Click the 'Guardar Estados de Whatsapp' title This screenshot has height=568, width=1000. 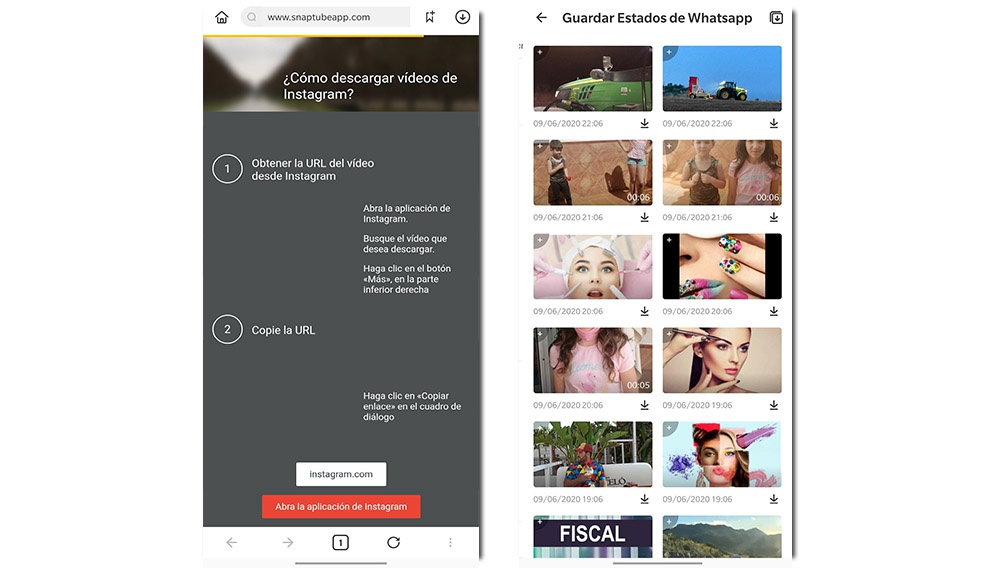[657, 18]
